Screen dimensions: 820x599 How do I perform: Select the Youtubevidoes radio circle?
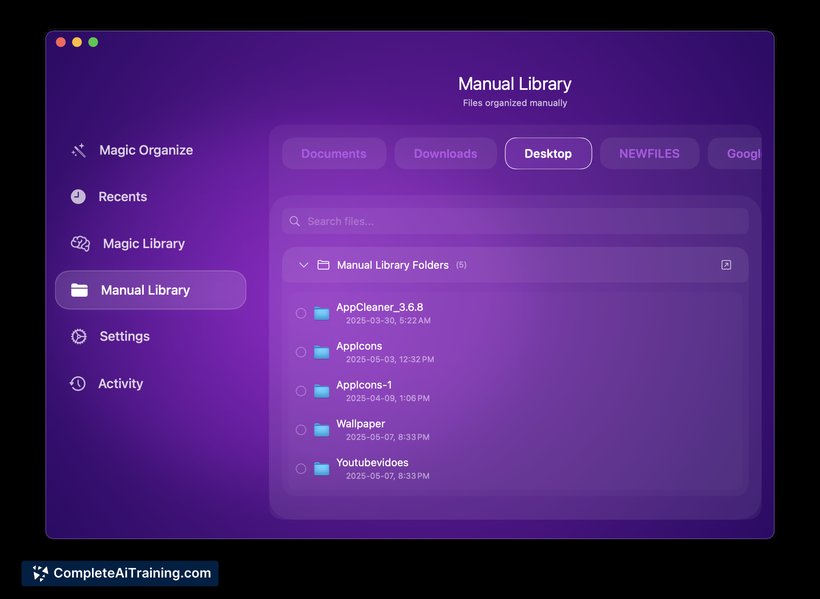(x=301, y=468)
